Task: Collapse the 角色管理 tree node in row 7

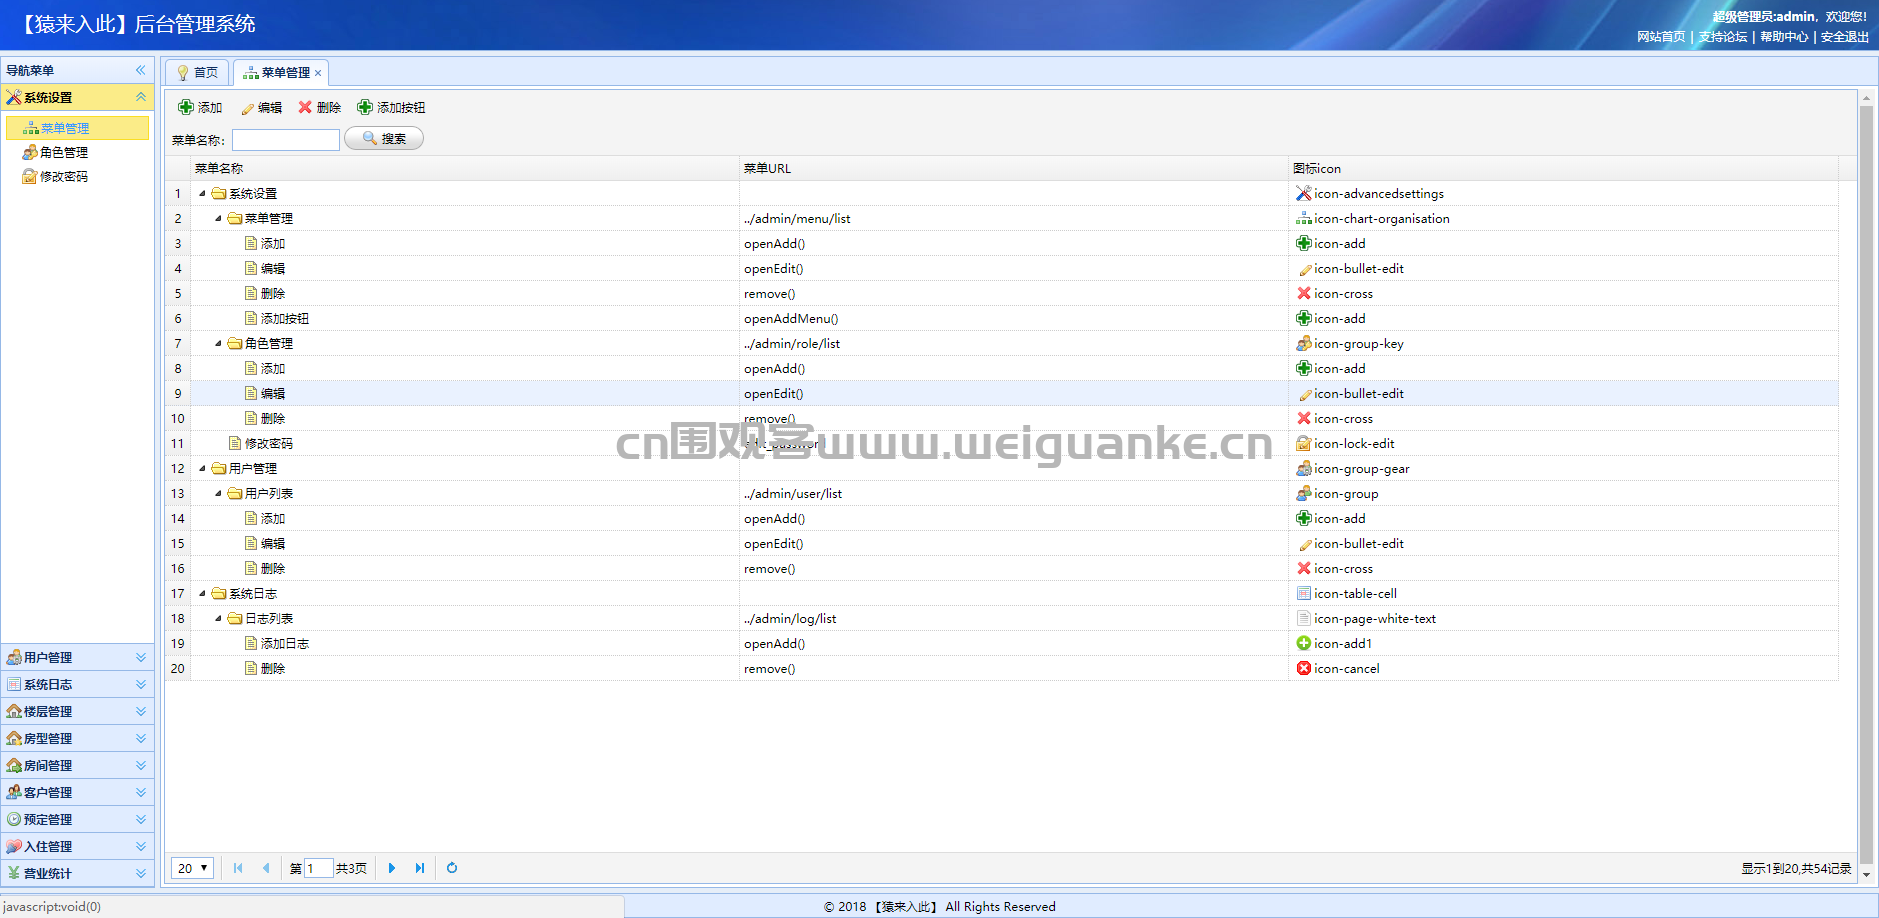Action: (x=219, y=344)
